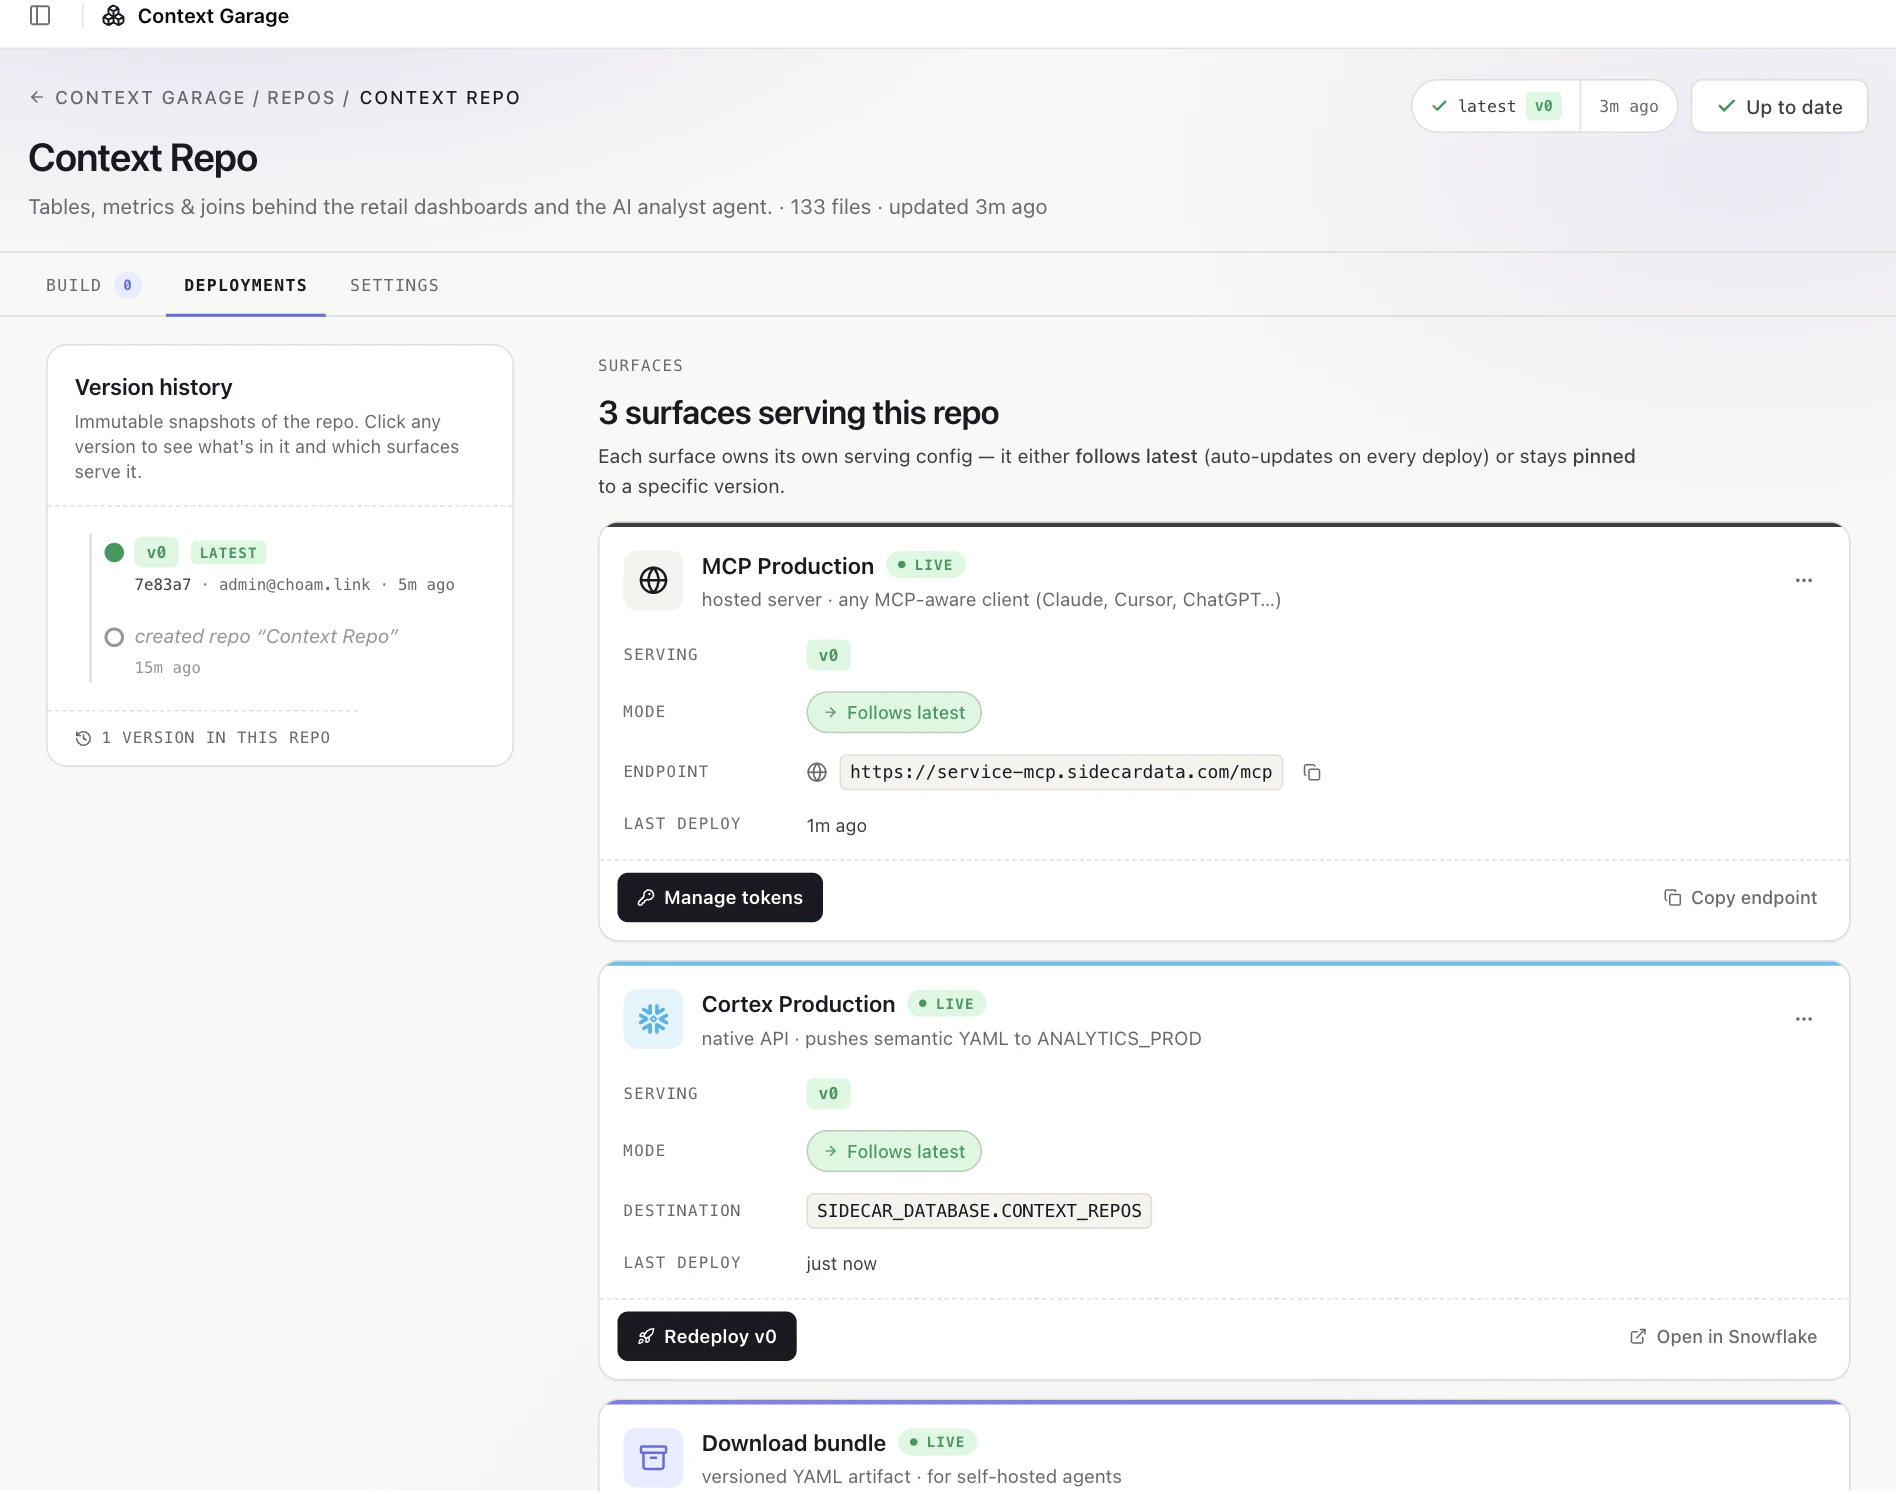
Task: Click the Context Repo page title
Action: [143, 158]
